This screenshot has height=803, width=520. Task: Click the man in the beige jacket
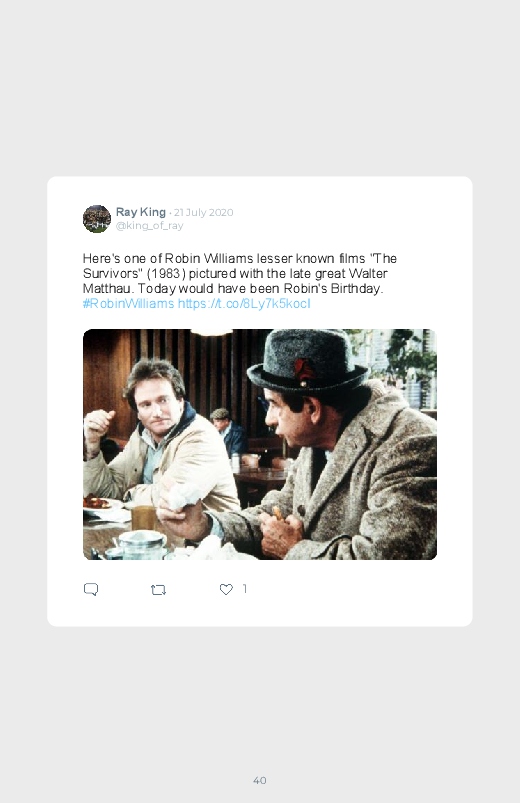159,440
